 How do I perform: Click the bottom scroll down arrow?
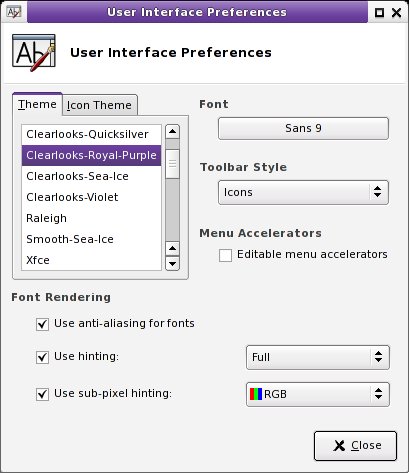[x=172, y=264]
